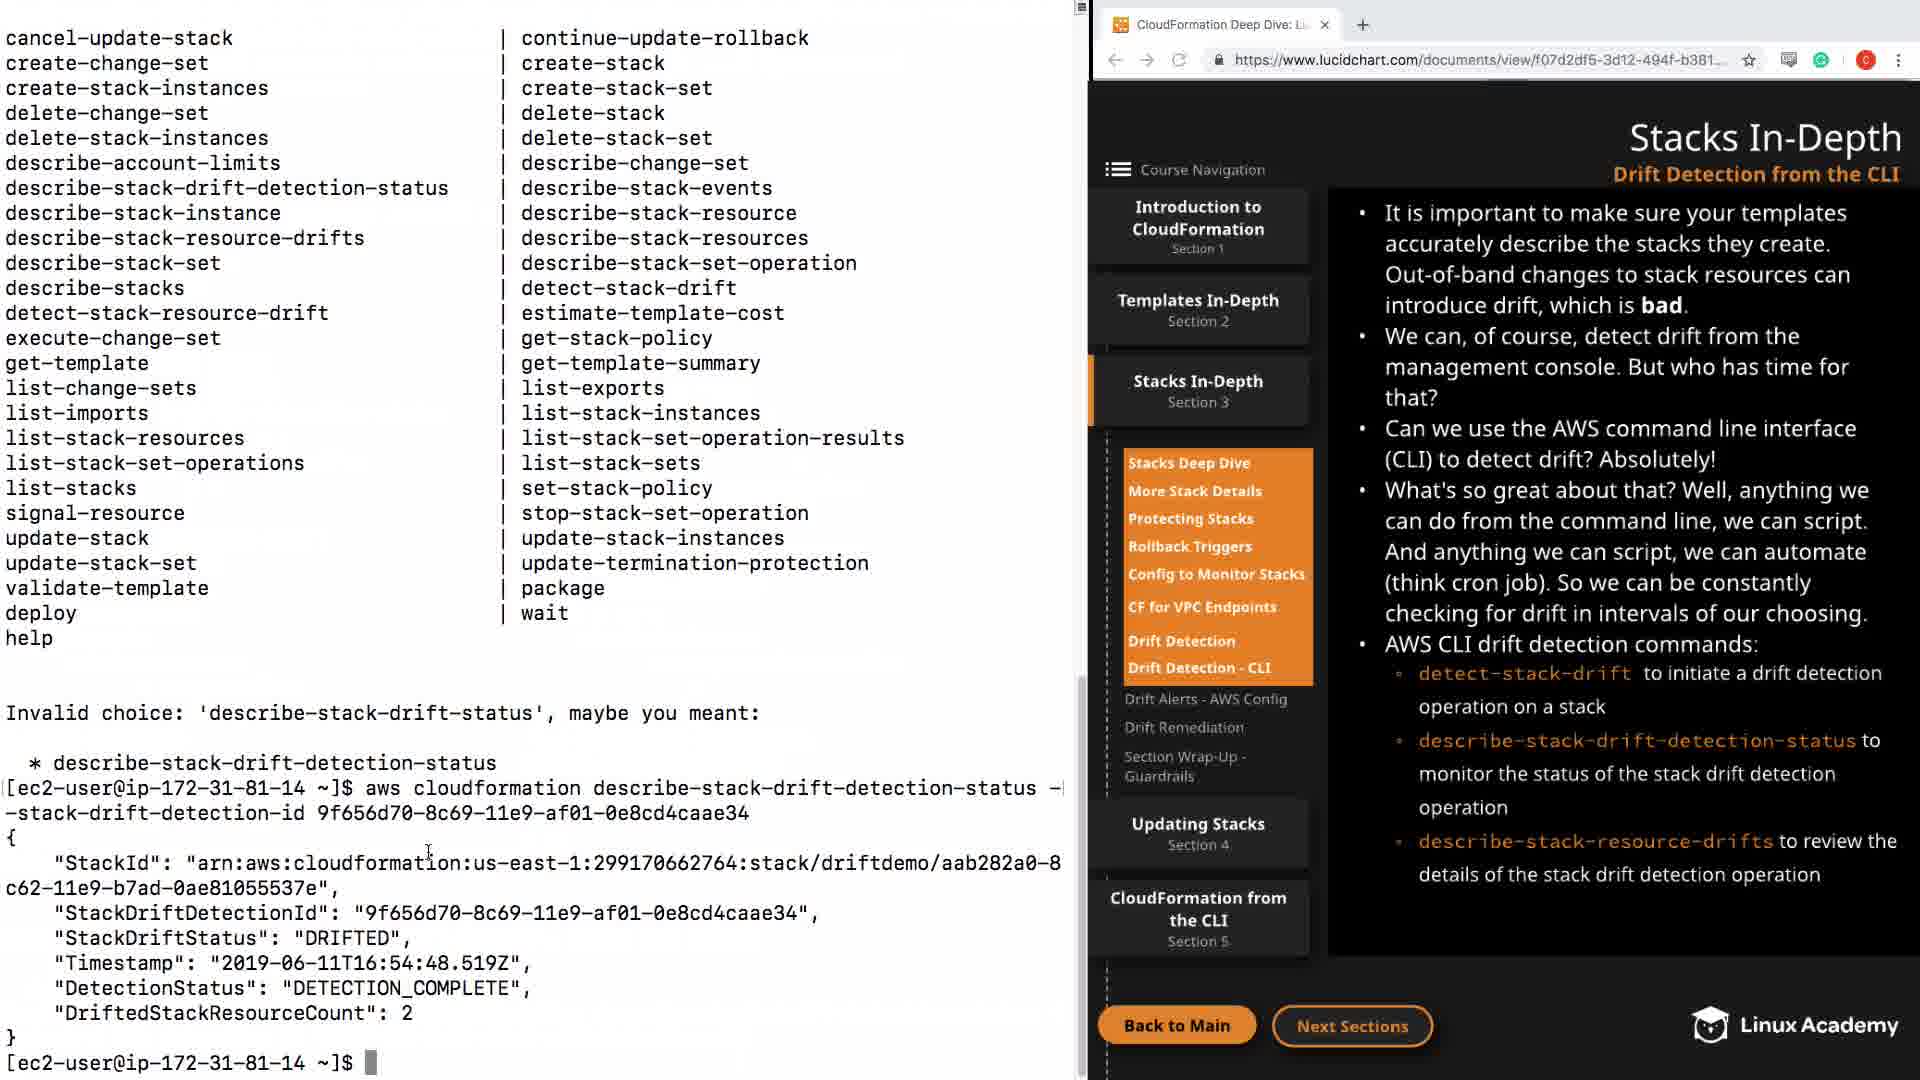Viewport: 1920px width, 1080px height.
Task: Open a new browser tab
Action: [x=1363, y=25]
